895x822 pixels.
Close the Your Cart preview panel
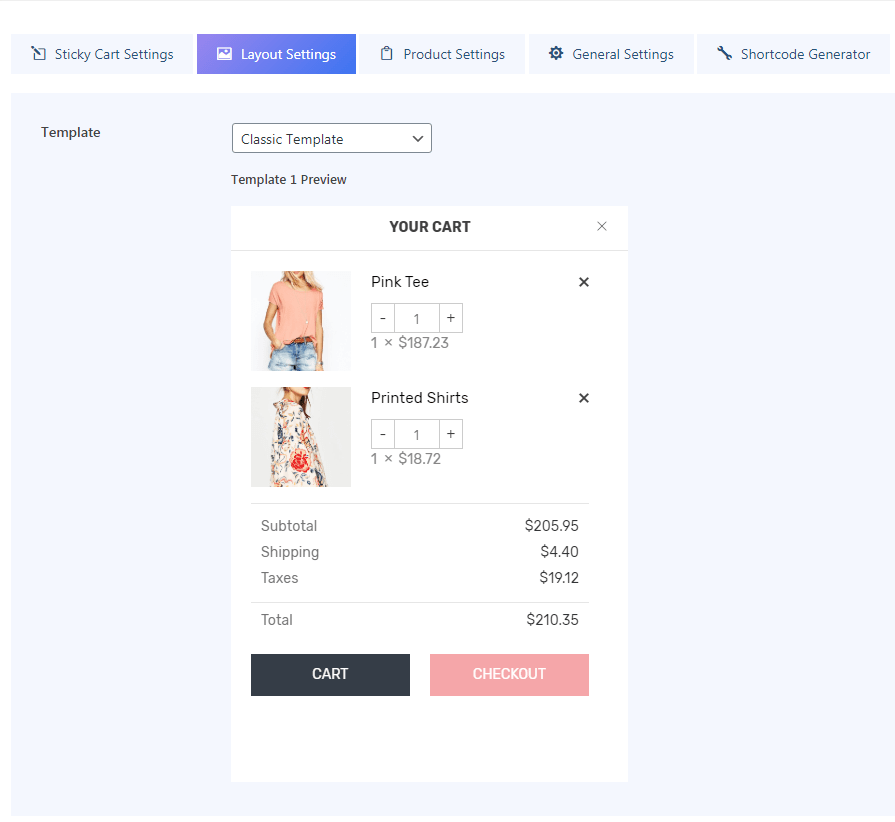pyautogui.click(x=602, y=226)
